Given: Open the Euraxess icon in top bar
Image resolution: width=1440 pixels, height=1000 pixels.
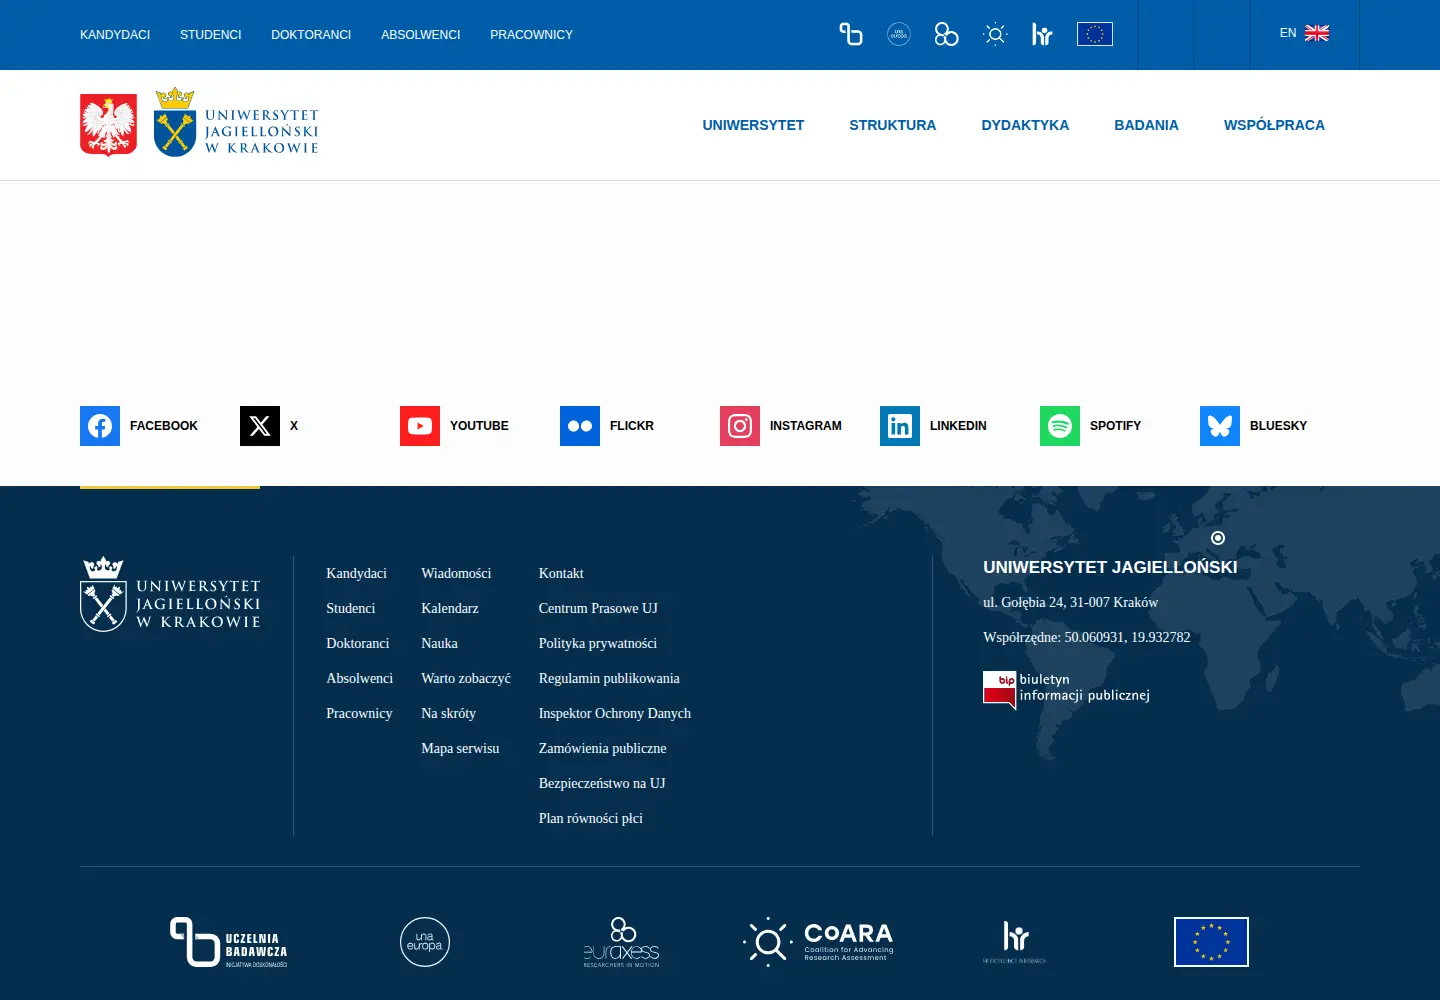Looking at the screenshot, I should point(946,34).
